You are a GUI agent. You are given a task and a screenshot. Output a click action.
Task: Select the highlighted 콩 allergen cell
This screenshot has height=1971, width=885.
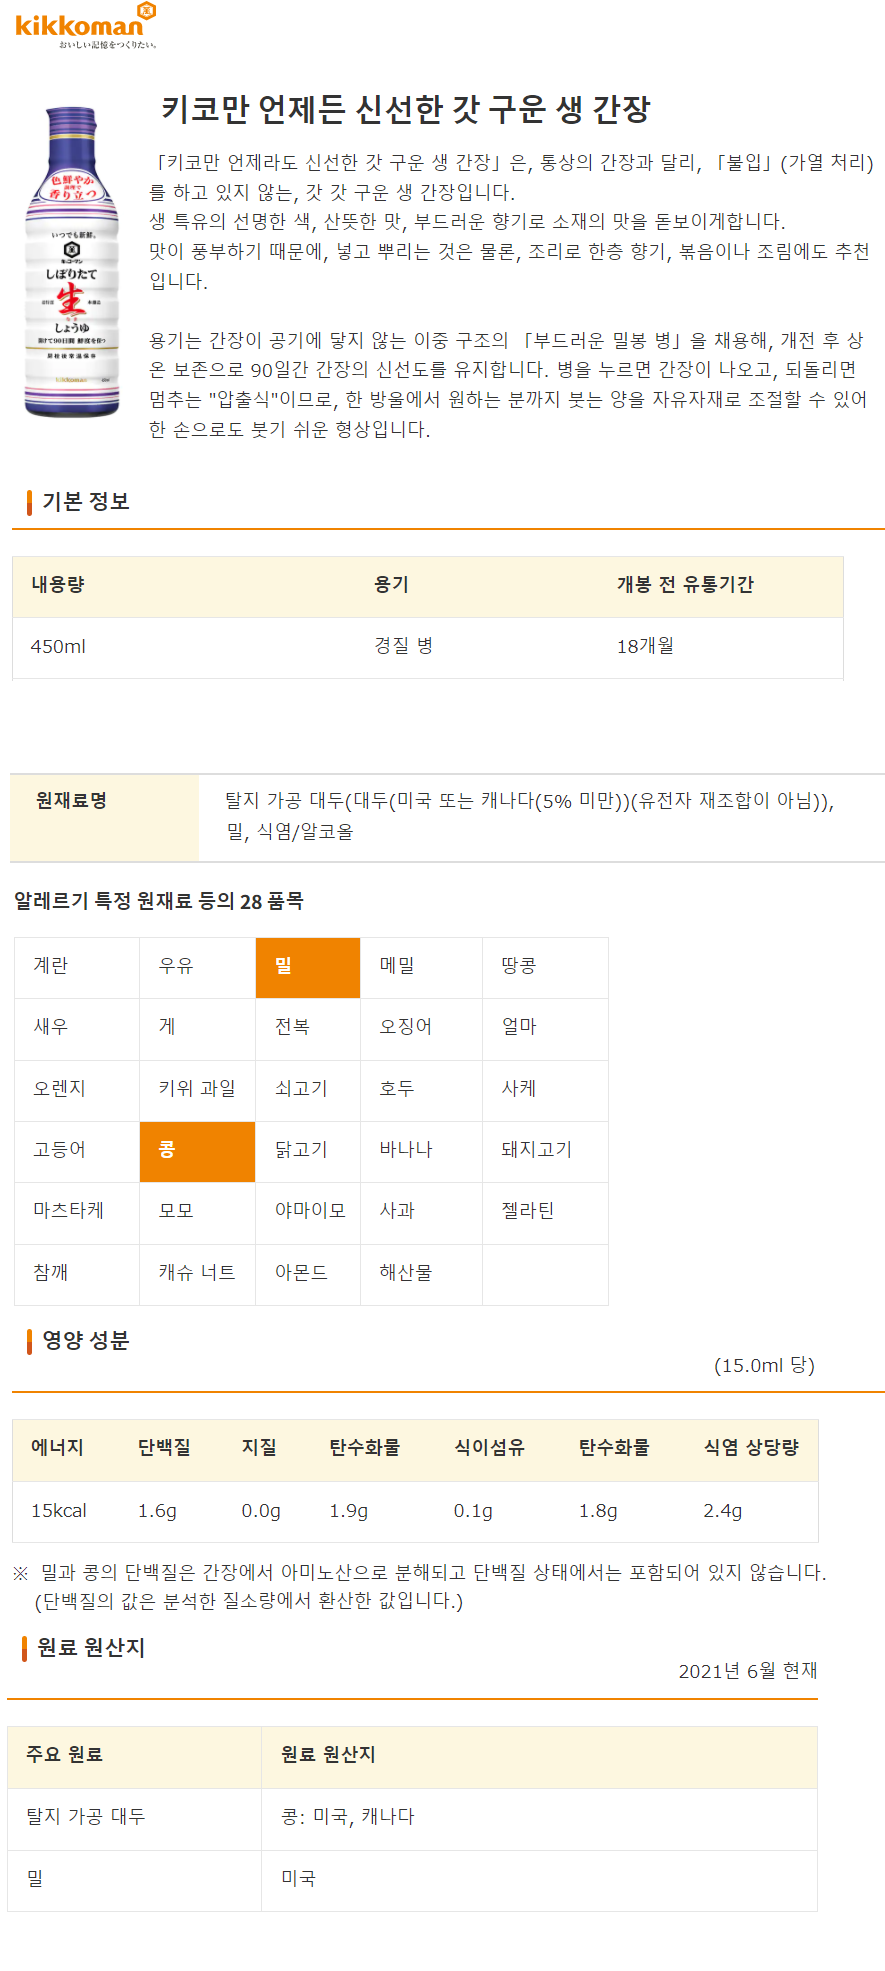click(197, 1152)
